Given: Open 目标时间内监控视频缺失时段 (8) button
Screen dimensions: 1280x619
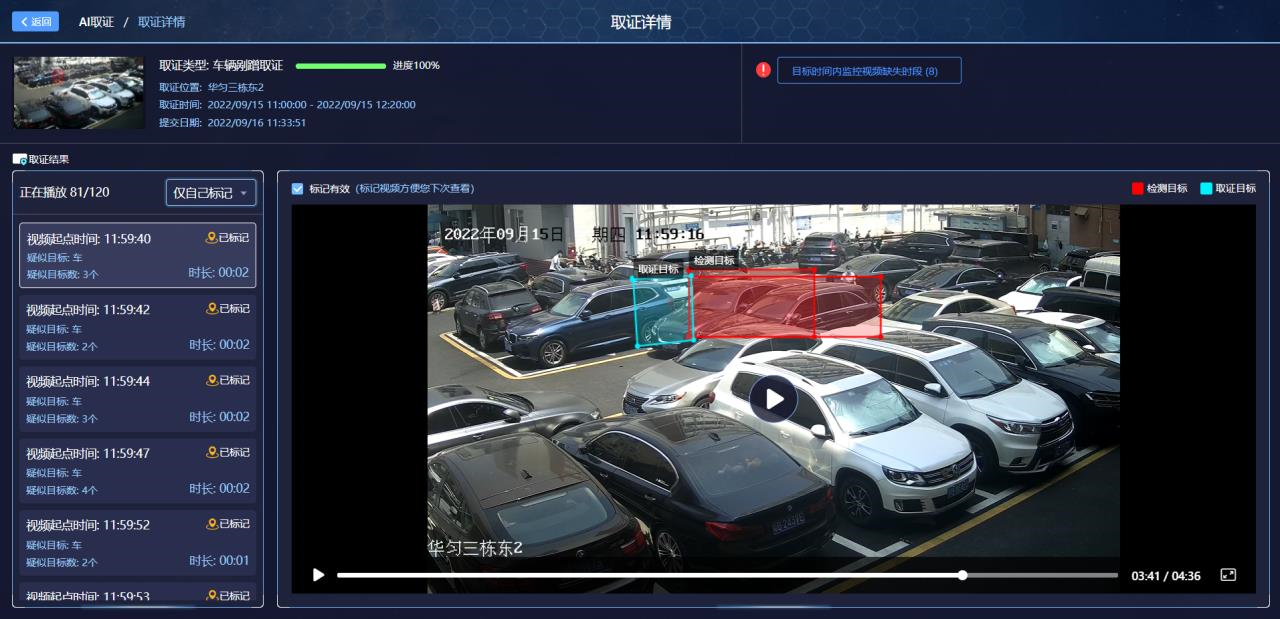Looking at the screenshot, I should coord(869,70).
